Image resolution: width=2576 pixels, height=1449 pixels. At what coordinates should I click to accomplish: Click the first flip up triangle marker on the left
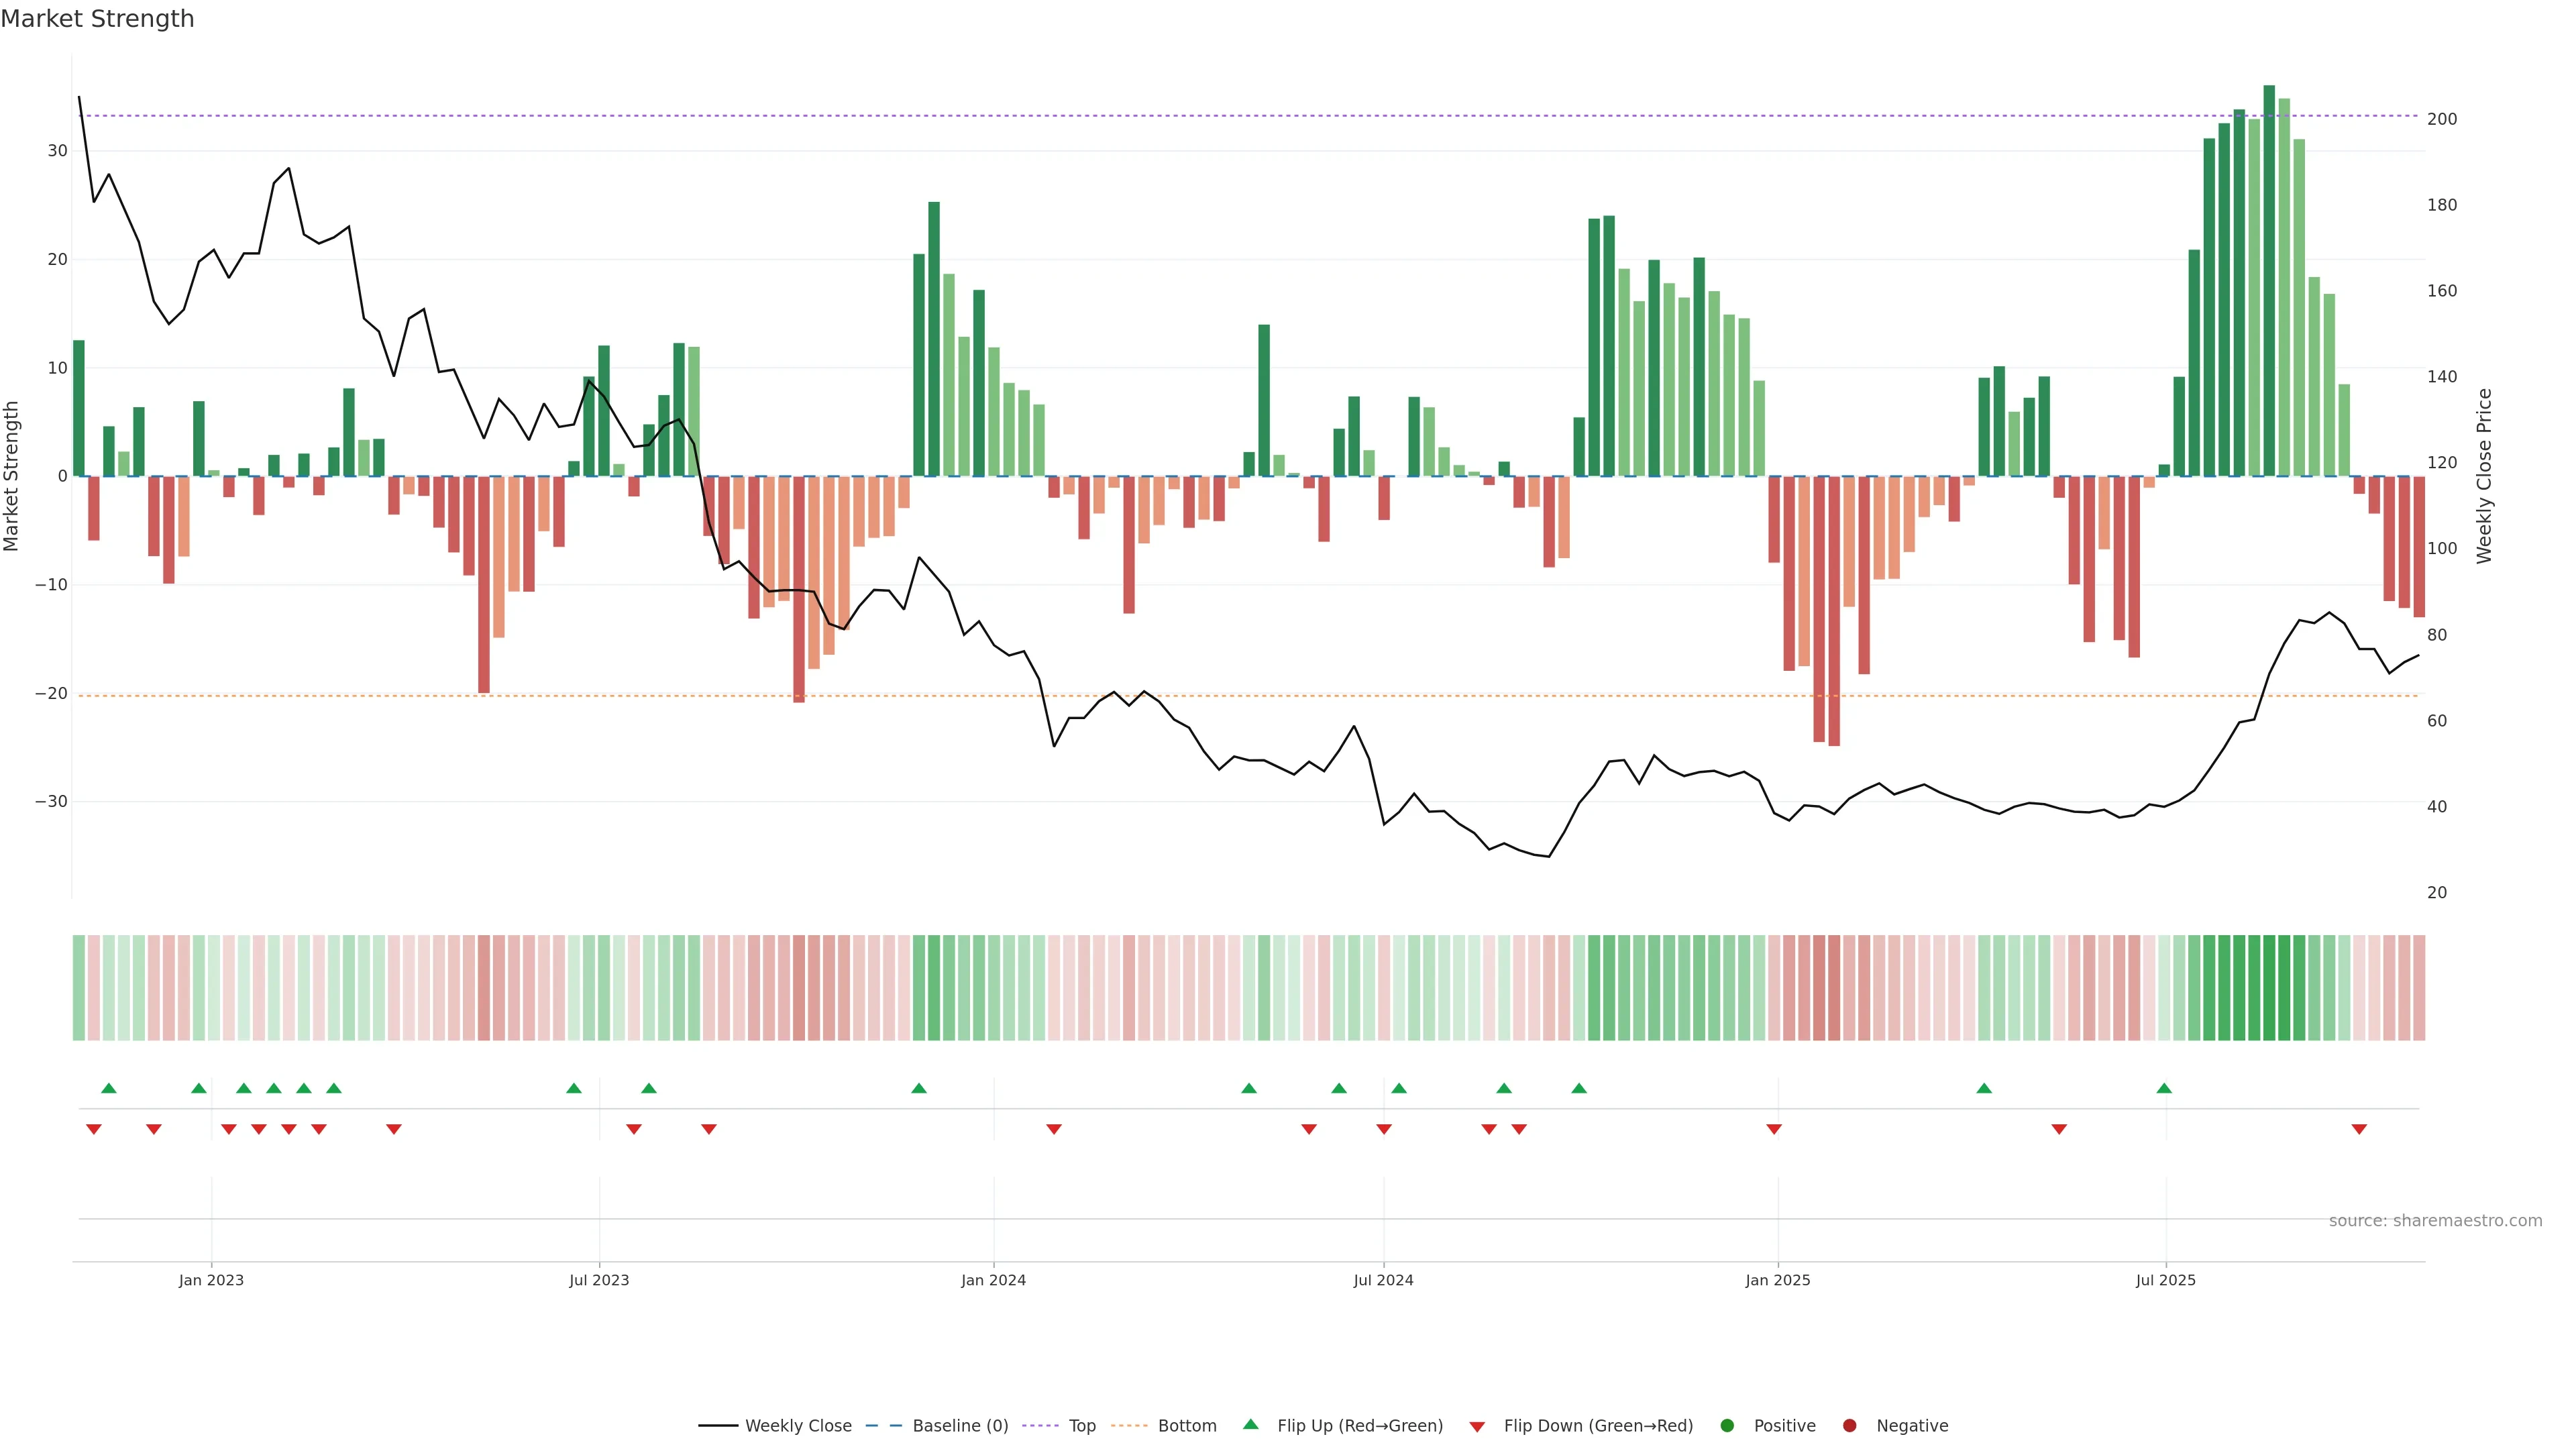pos(109,1088)
